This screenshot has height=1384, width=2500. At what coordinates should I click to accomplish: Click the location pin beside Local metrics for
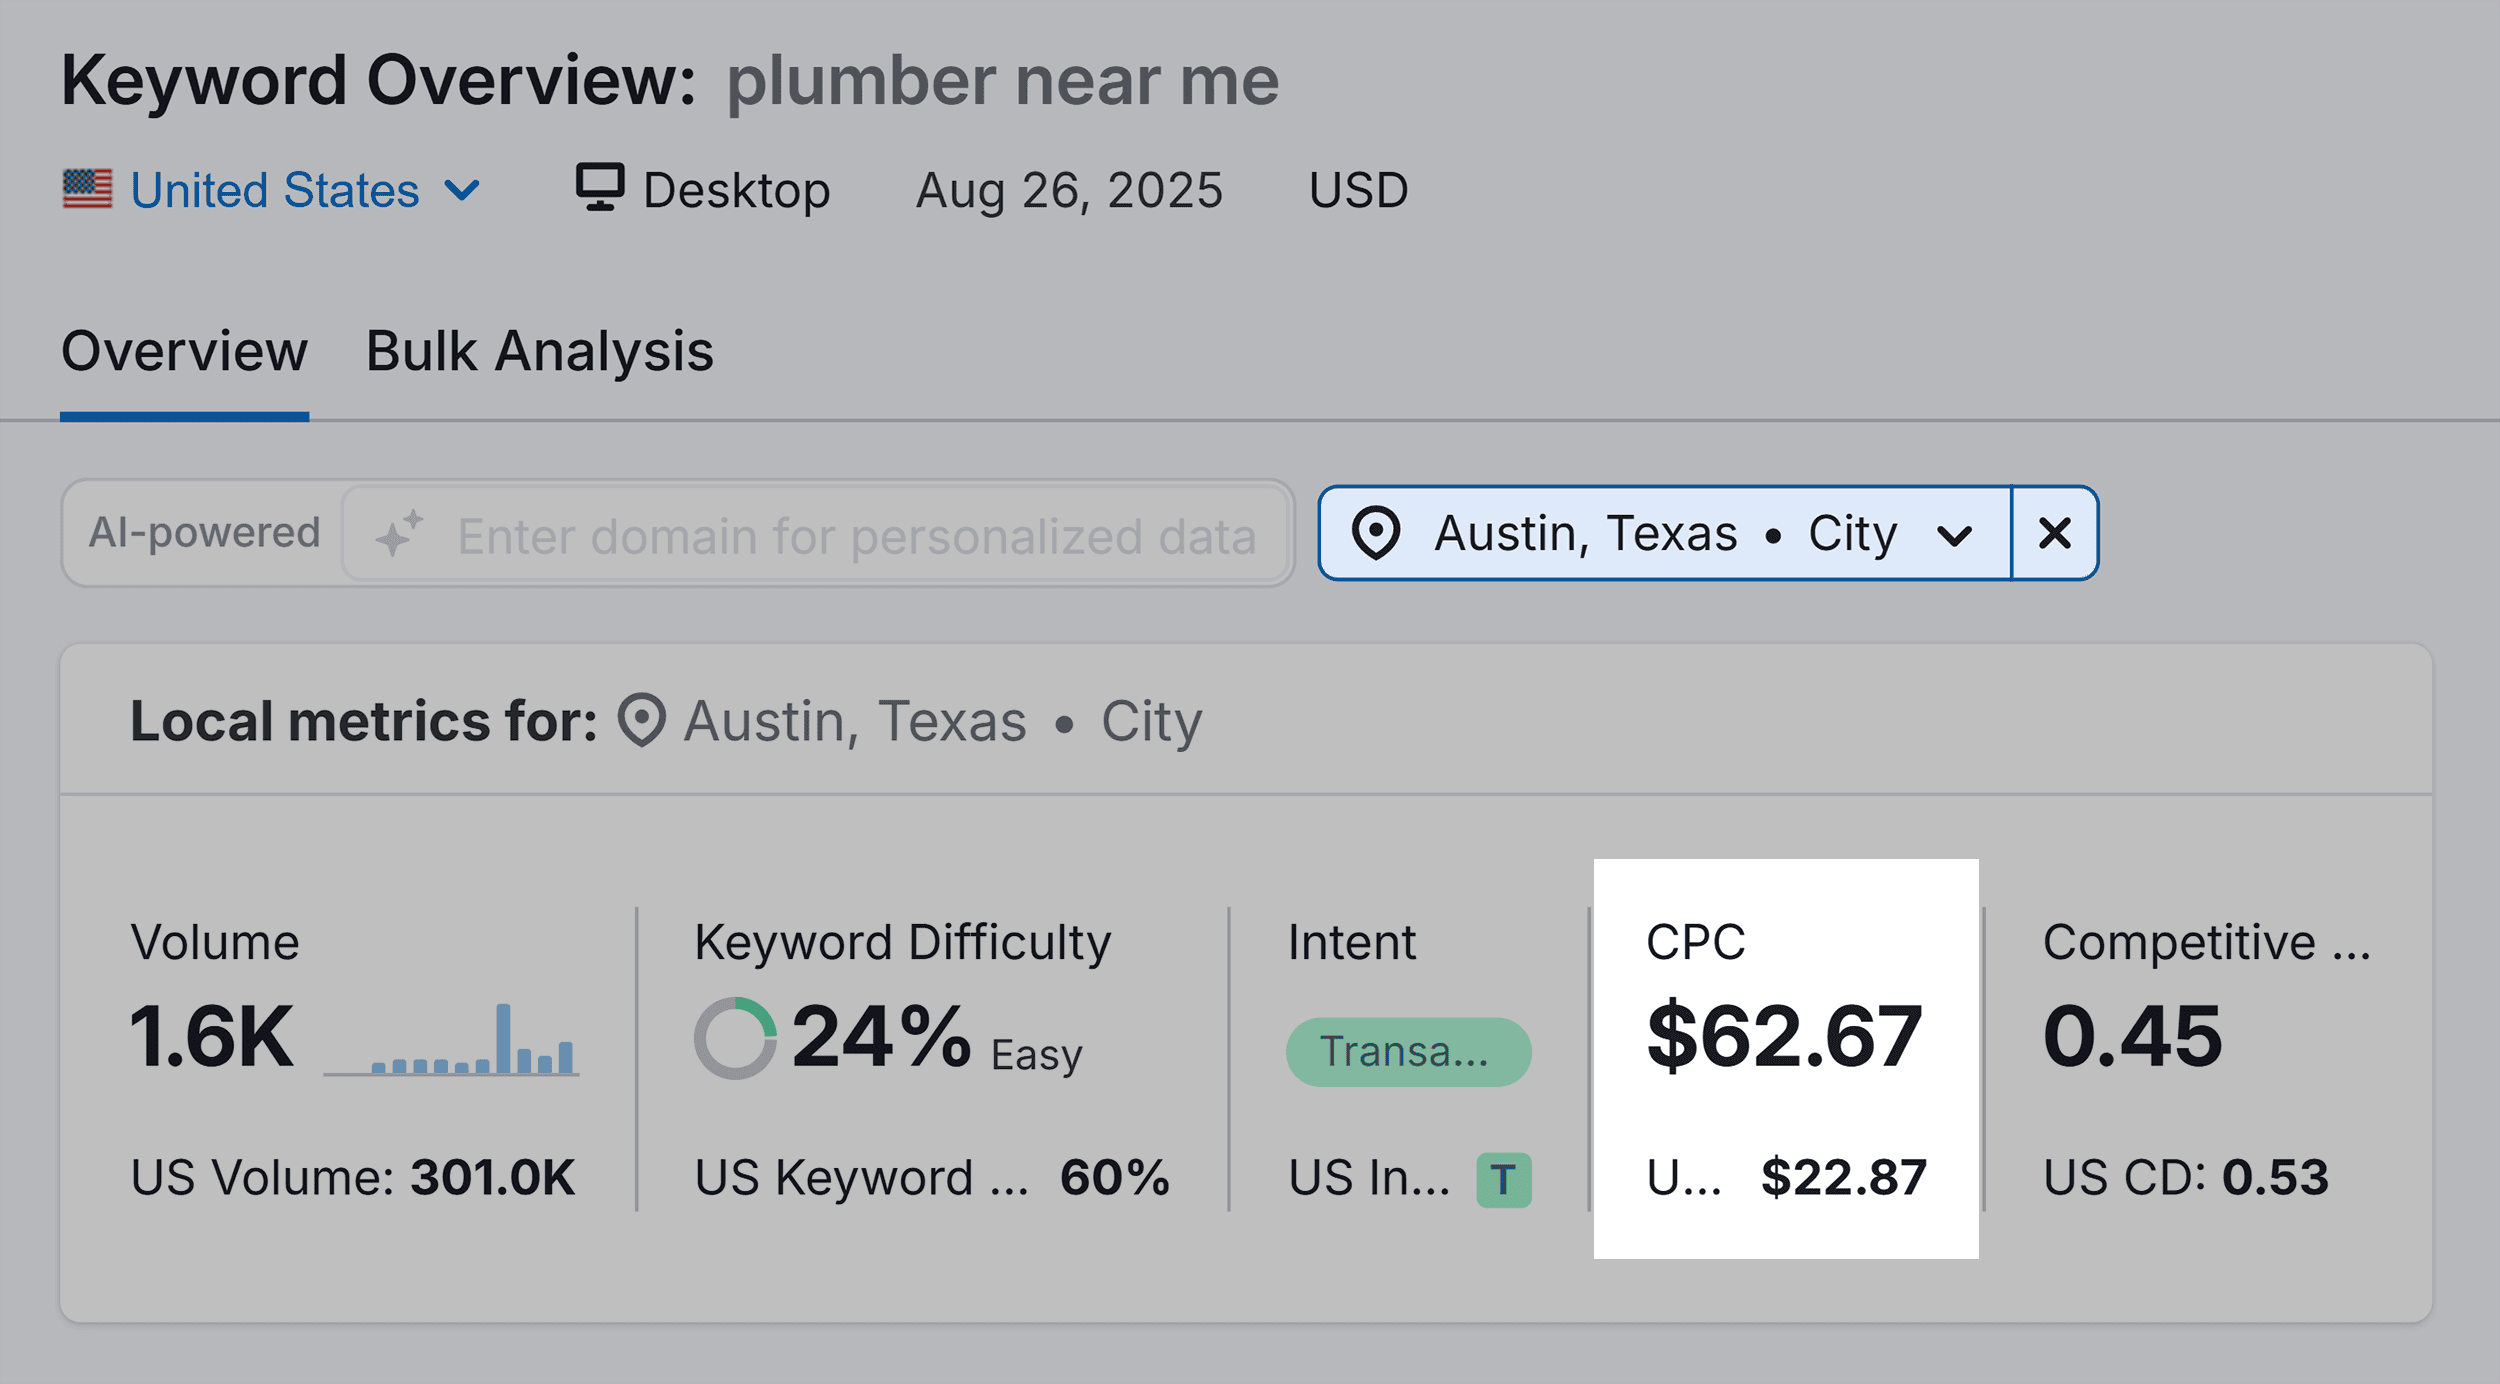(x=641, y=720)
